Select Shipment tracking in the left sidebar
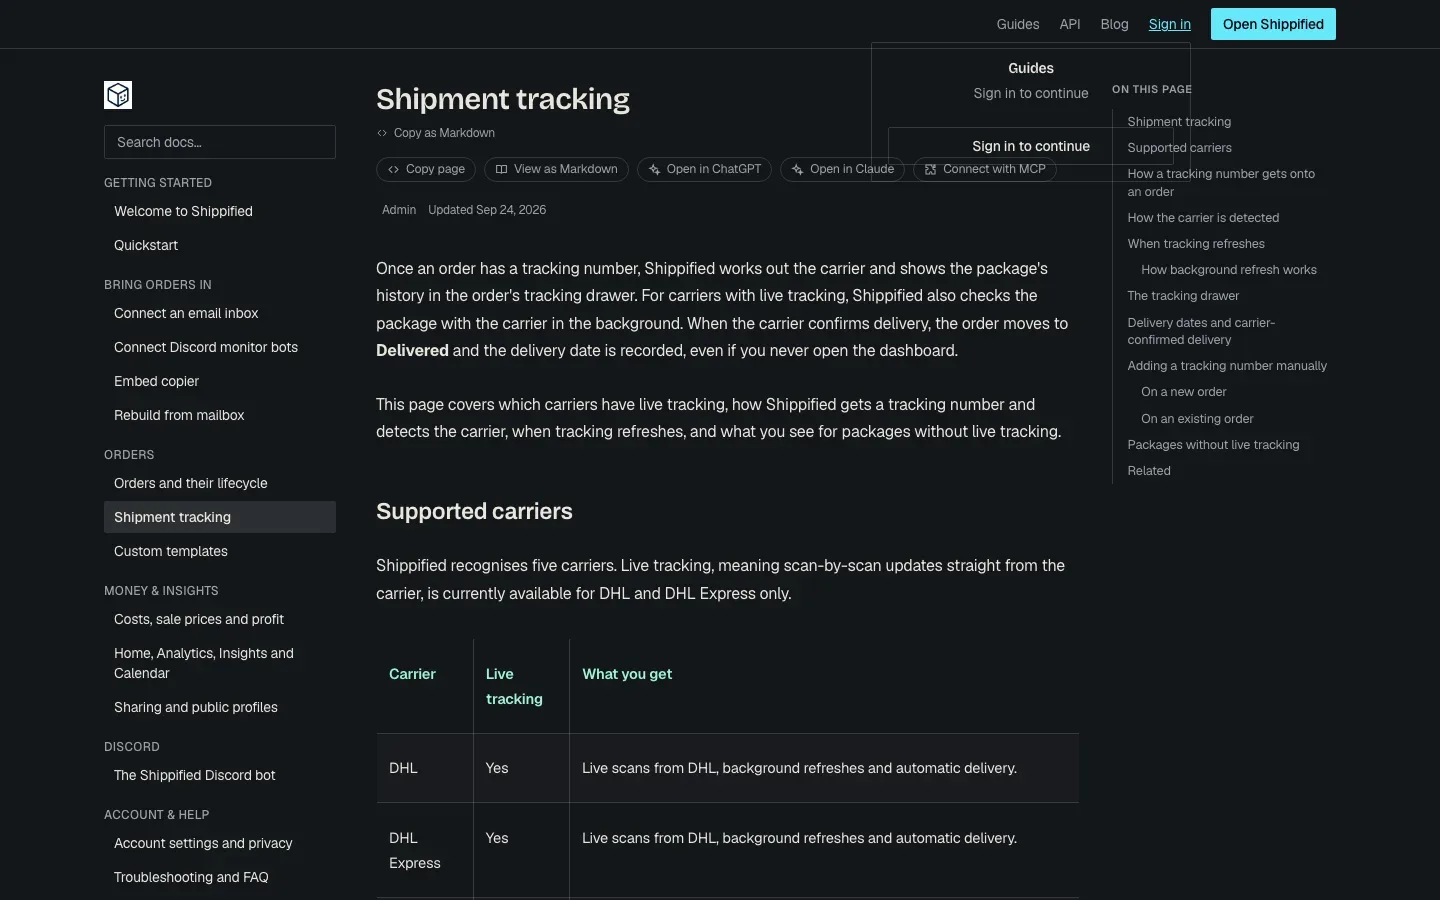The image size is (1440, 900). tap(220, 517)
